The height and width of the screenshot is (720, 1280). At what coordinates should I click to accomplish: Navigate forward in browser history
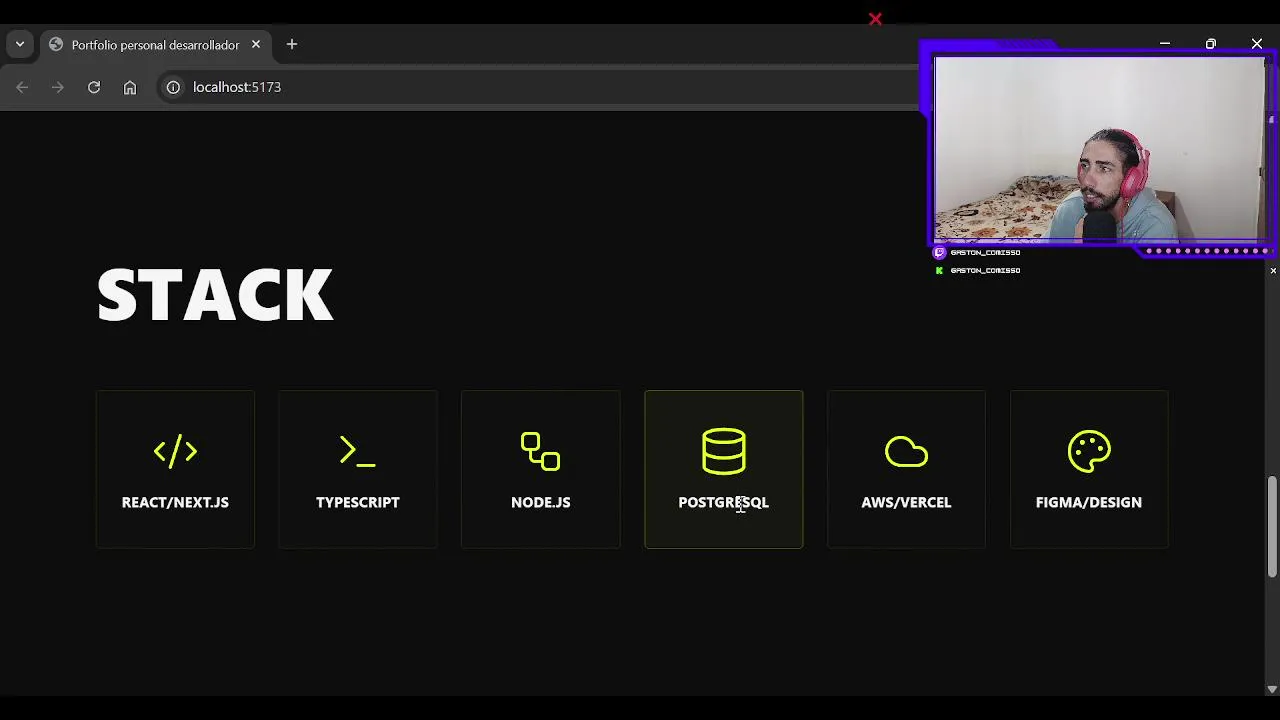tap(58, 87)
